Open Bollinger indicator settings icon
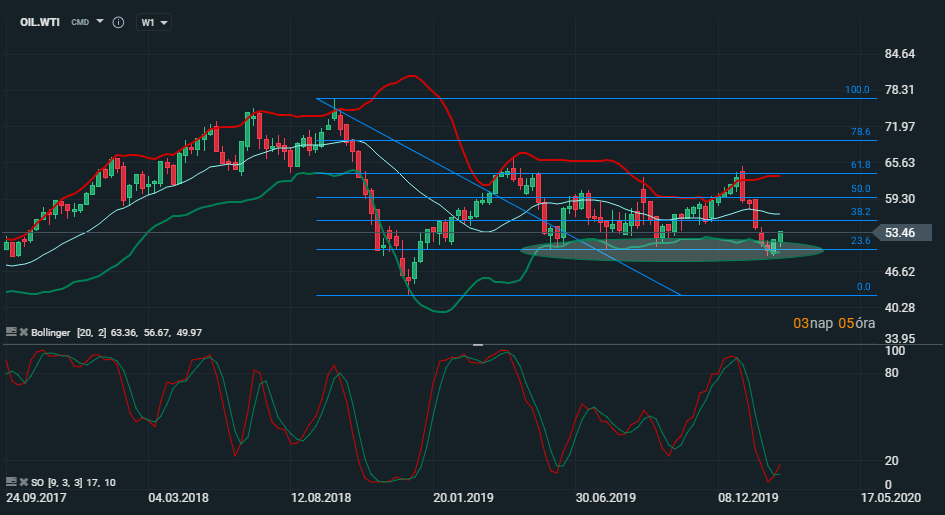Screen dimensions: 945x515 click(10, 331)
